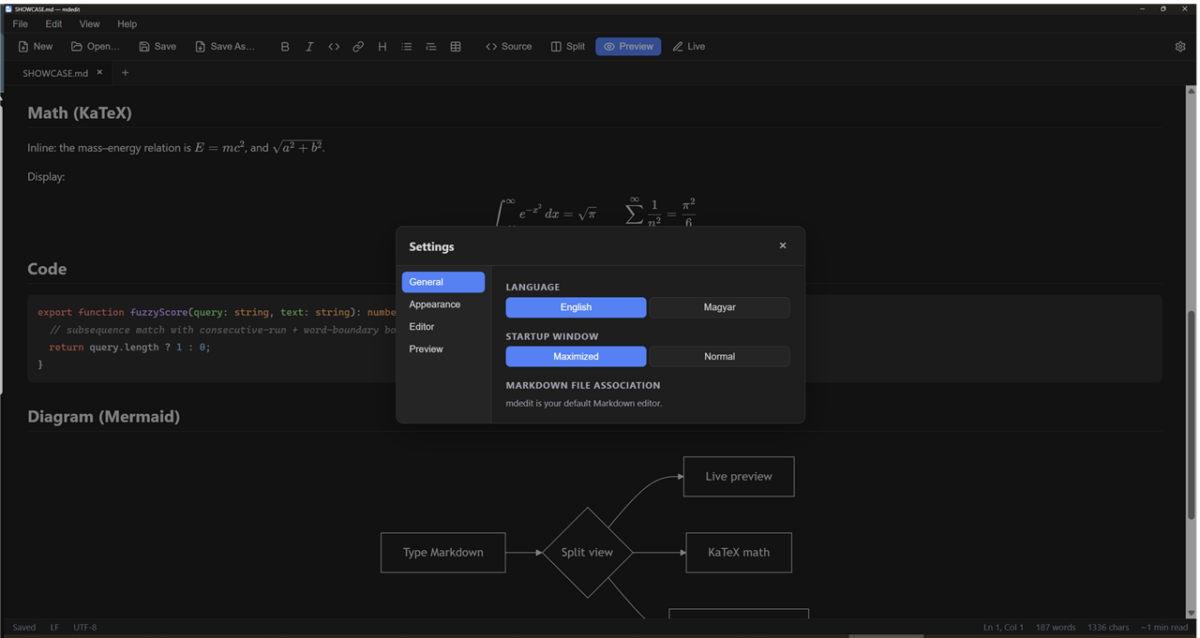1200x638 pixels.
Task: Set startup window to Maximized
Action: [x=576, y=356]
